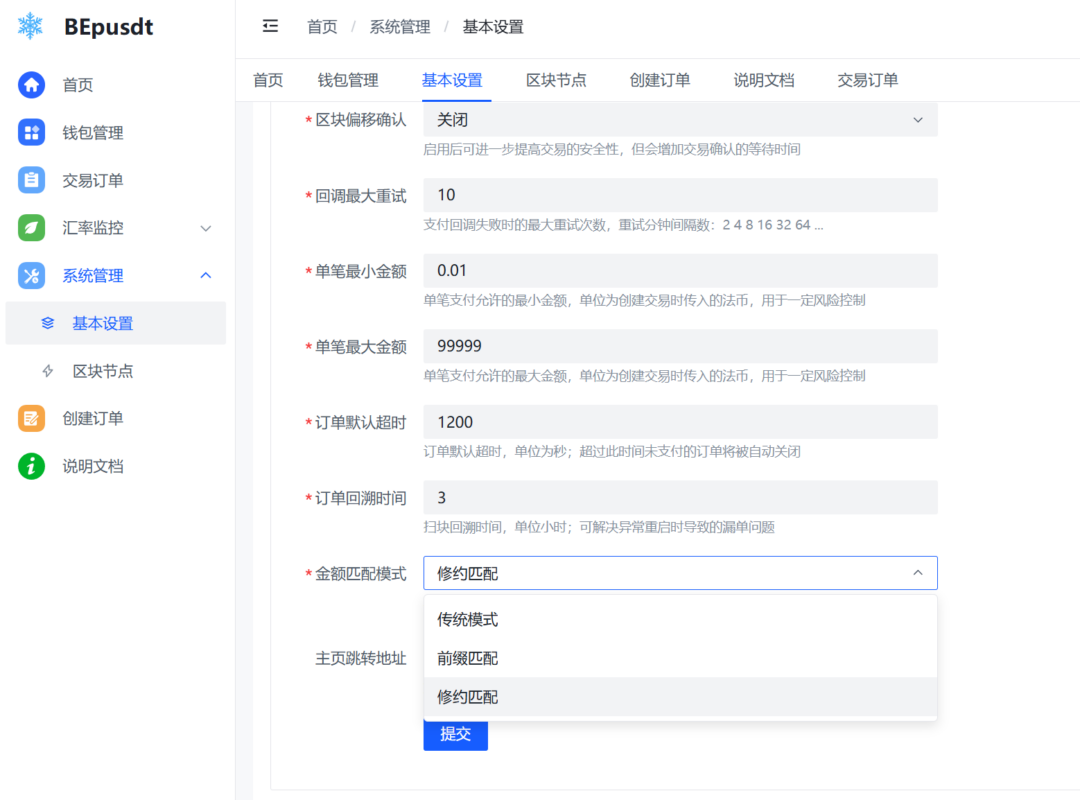Open the 区块偏移确认 dropdown showing 关闭

pos(680,120)
